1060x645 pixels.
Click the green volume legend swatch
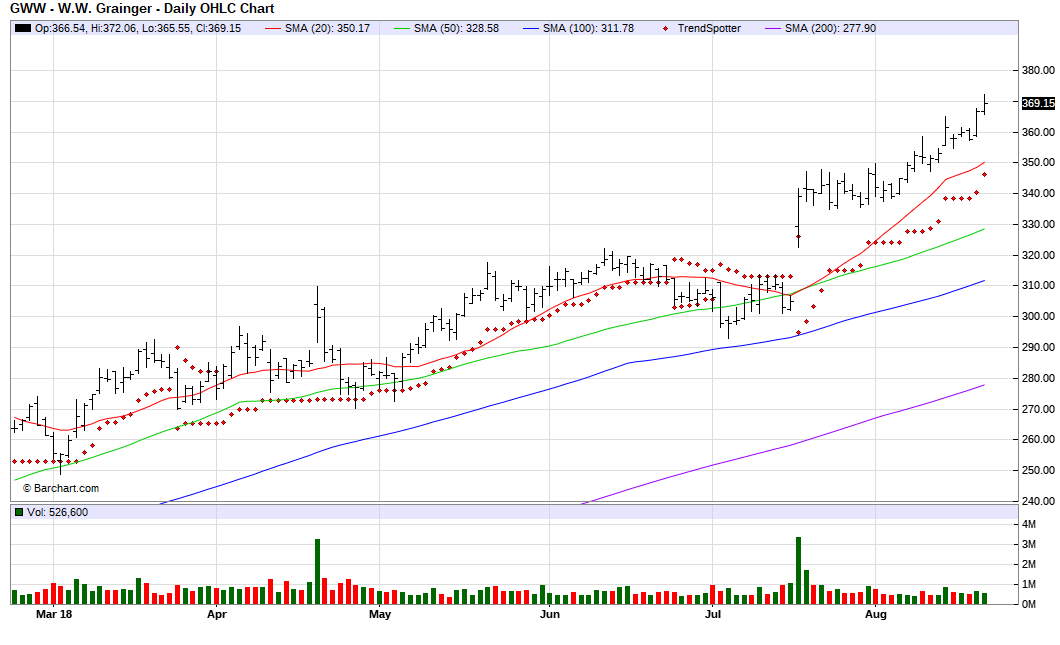[19, 512]
